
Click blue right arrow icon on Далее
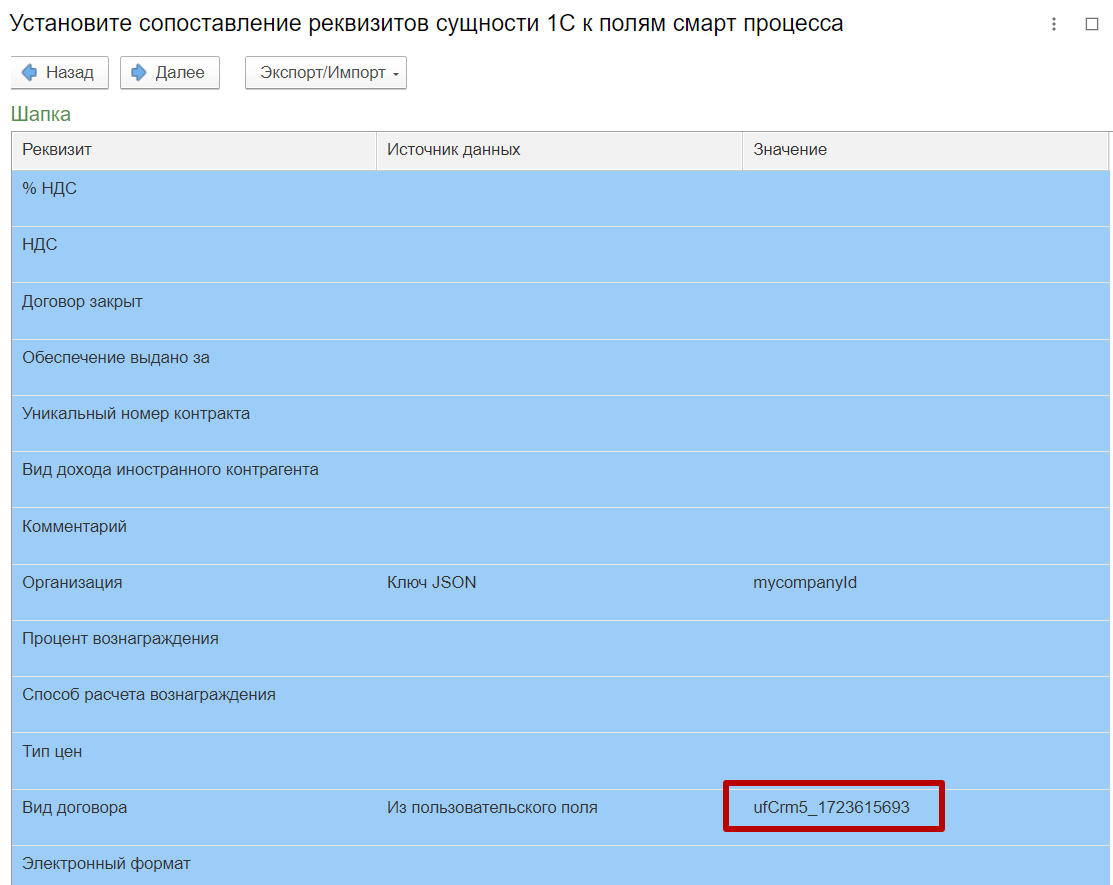[x=139, y=73]
